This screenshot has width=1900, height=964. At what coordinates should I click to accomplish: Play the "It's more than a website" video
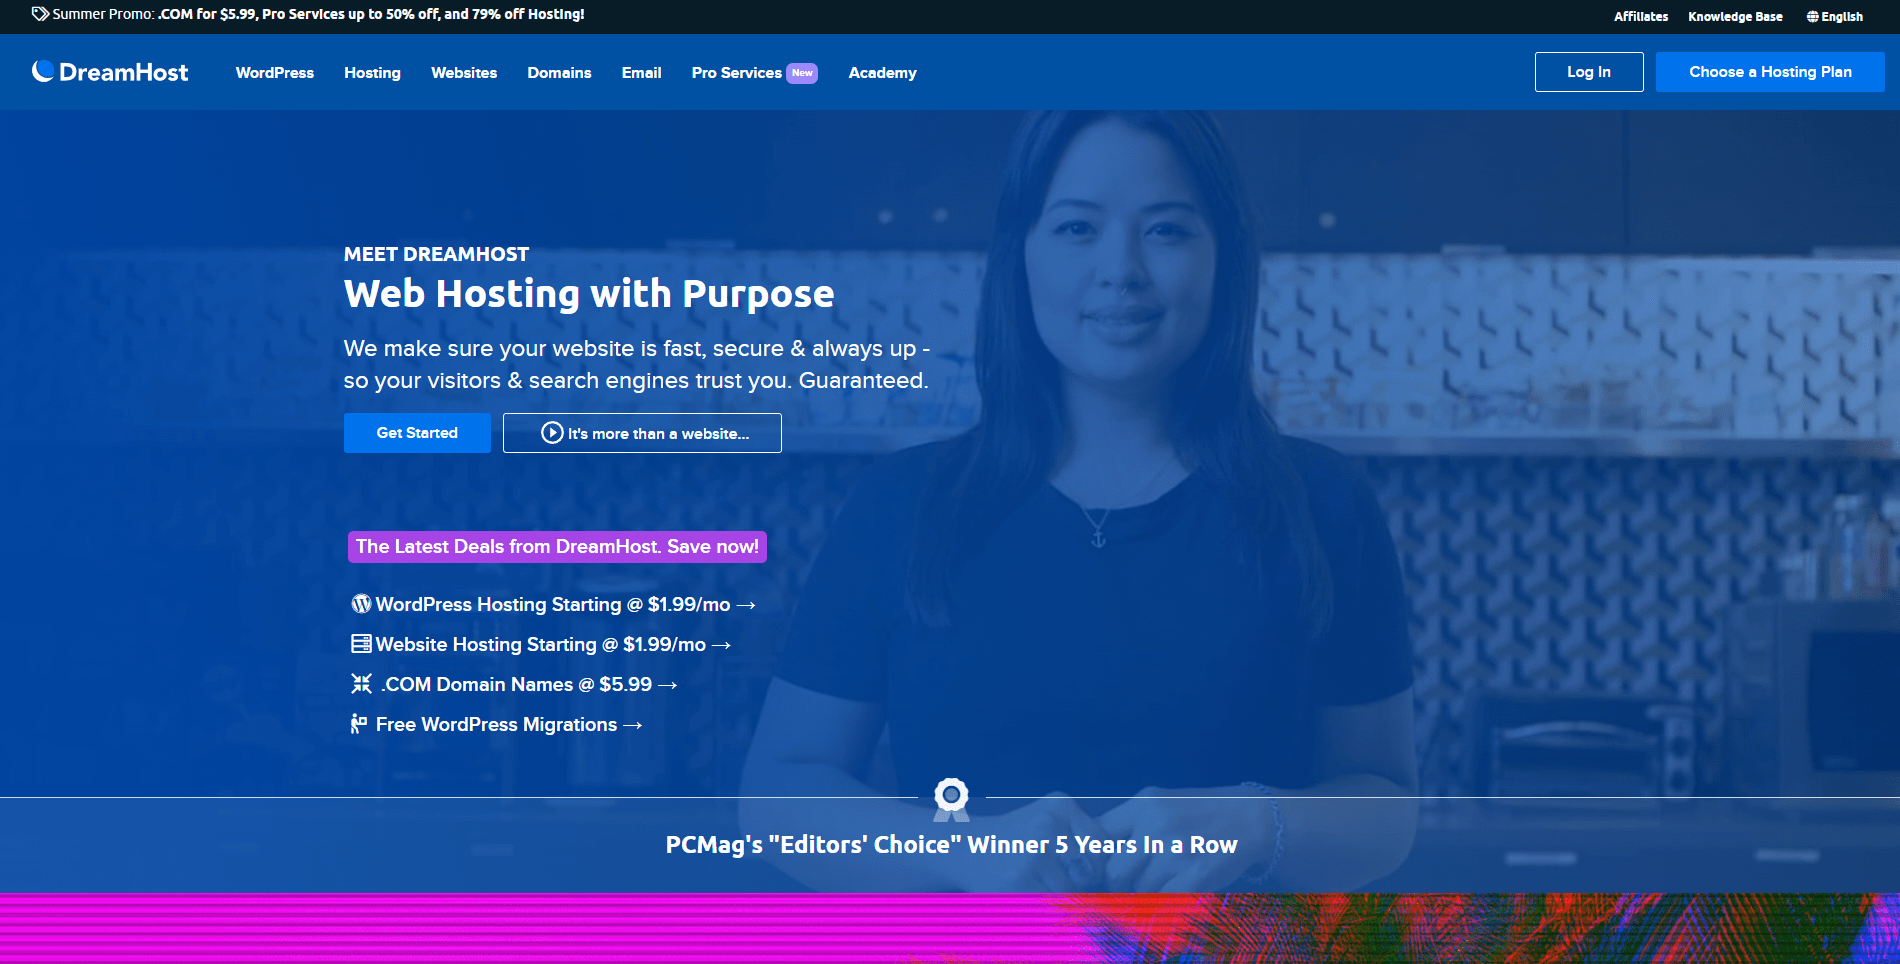click(x=642, y=433)
